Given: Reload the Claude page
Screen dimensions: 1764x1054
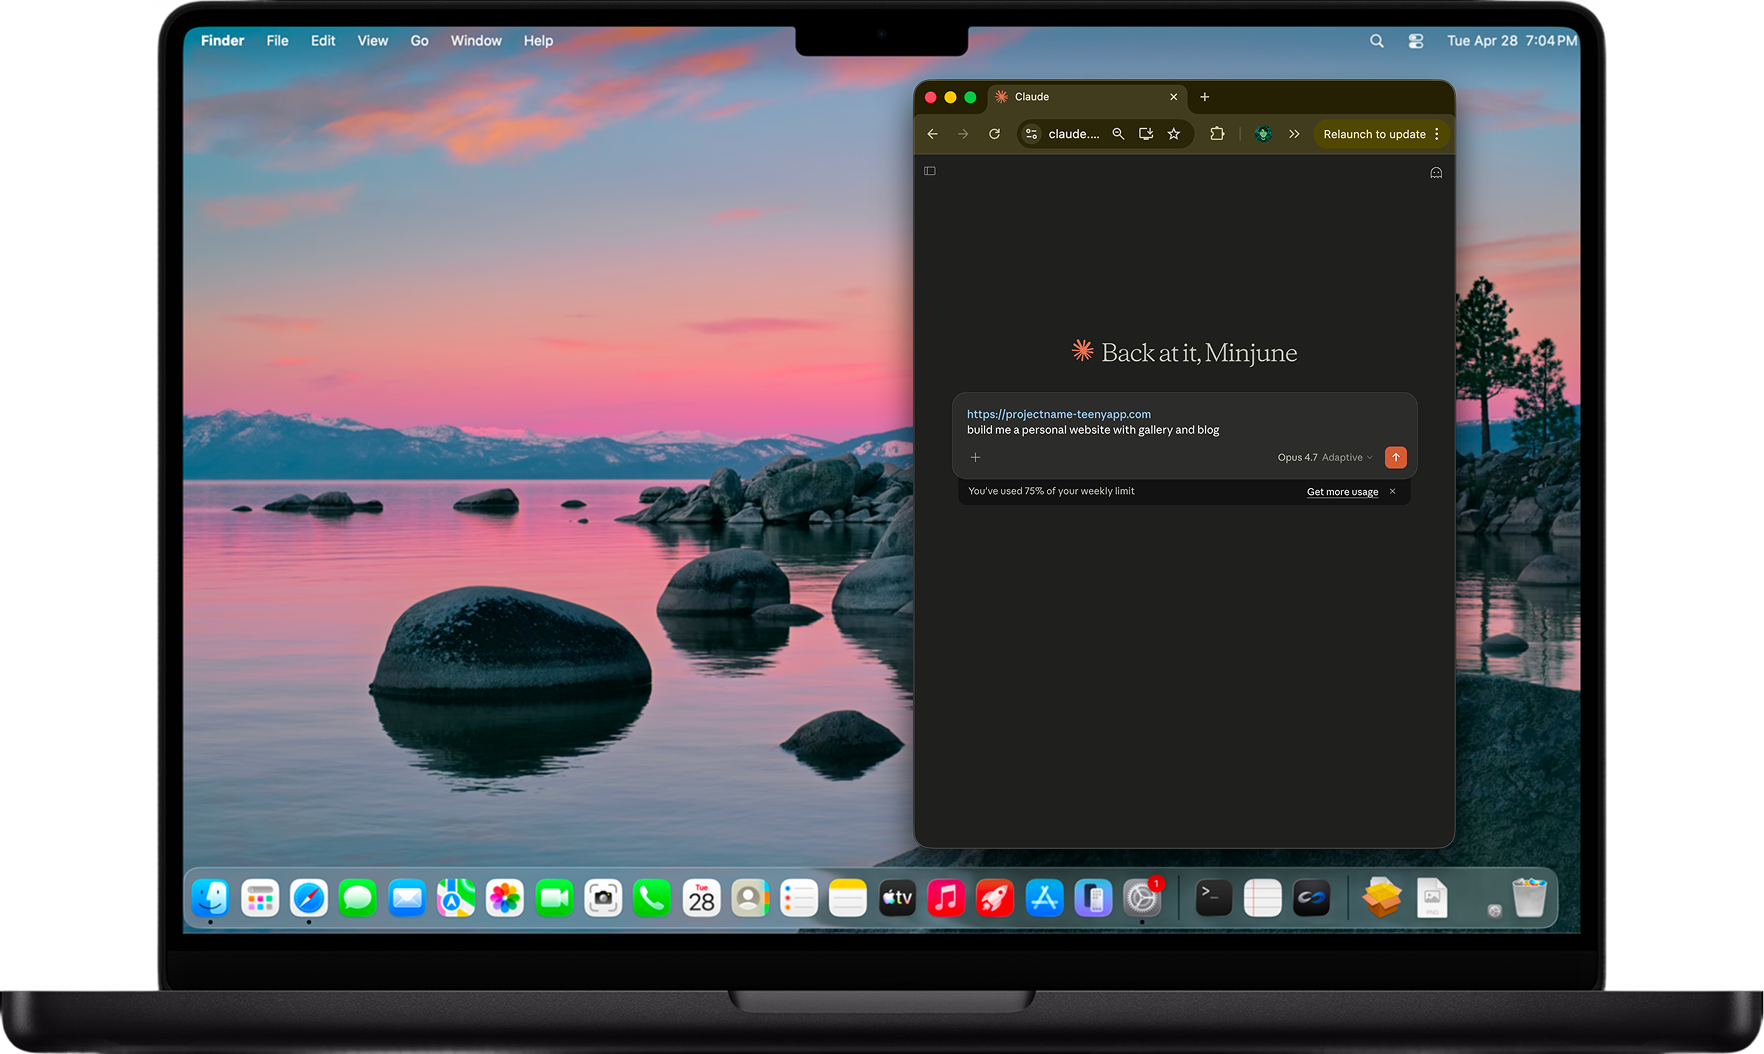Looking at the screenshot, I should 994,134.
